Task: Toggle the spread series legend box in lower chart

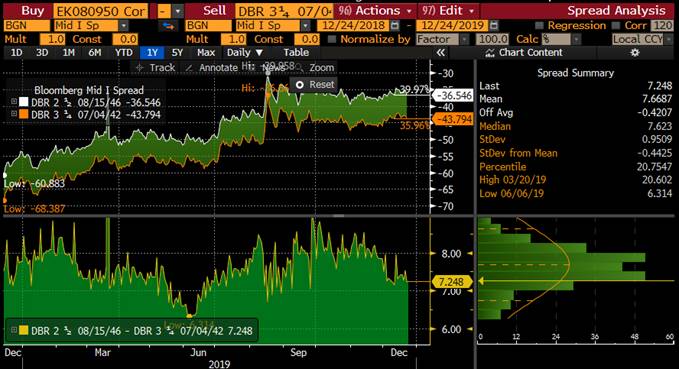Action: point(14,330)
